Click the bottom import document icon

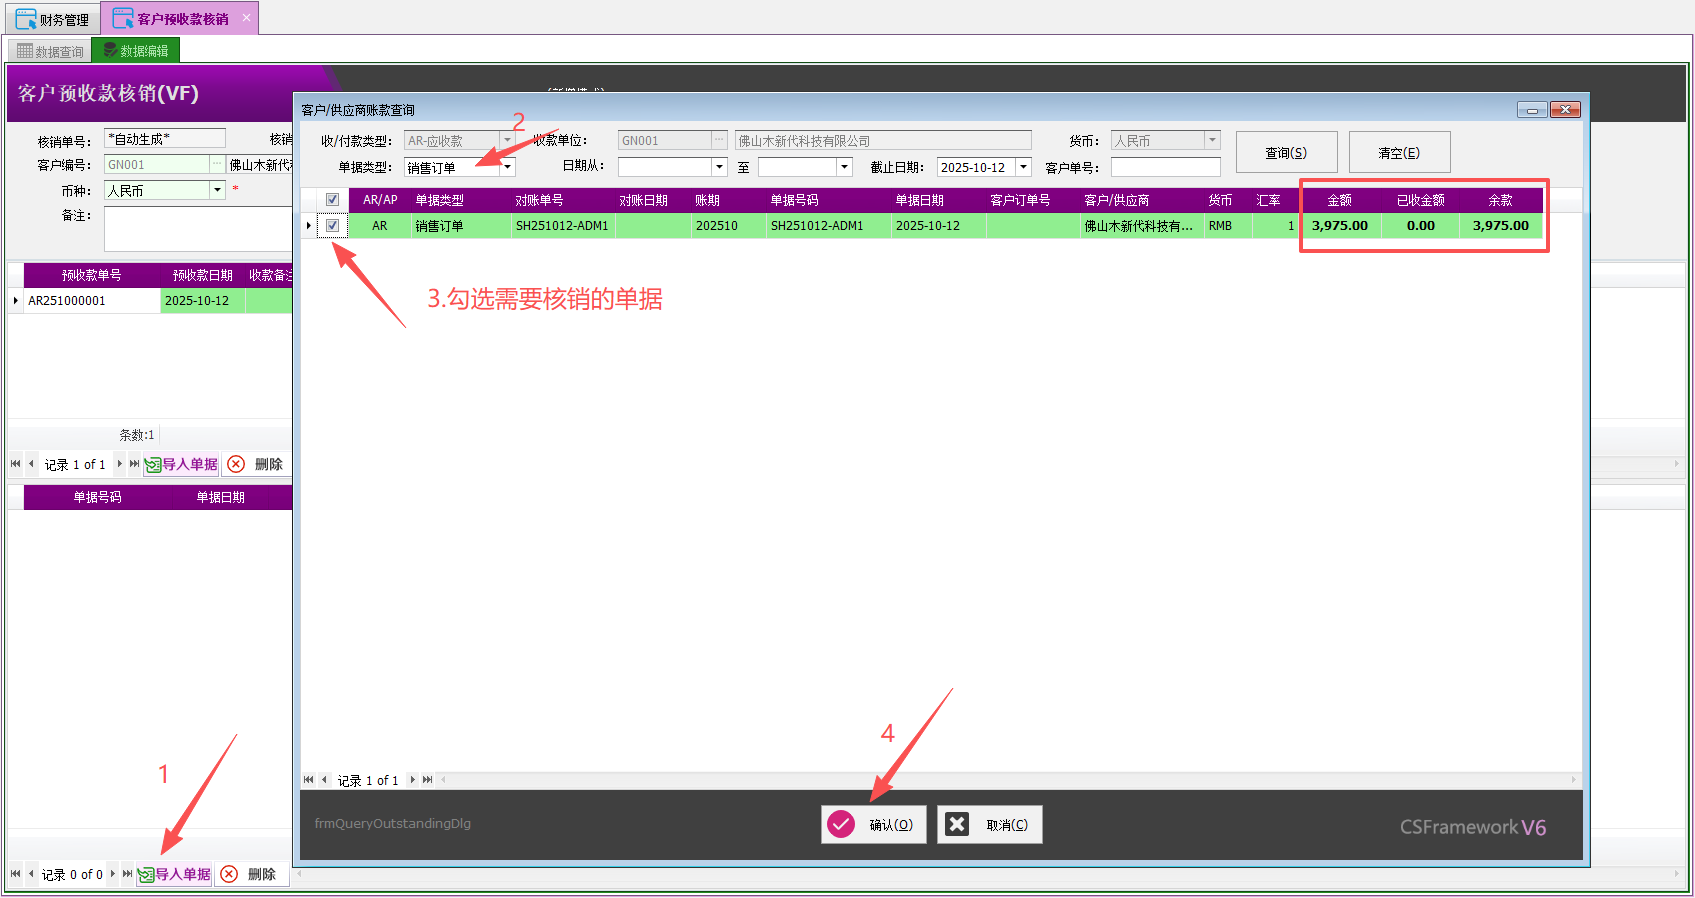tap(146, 875)
